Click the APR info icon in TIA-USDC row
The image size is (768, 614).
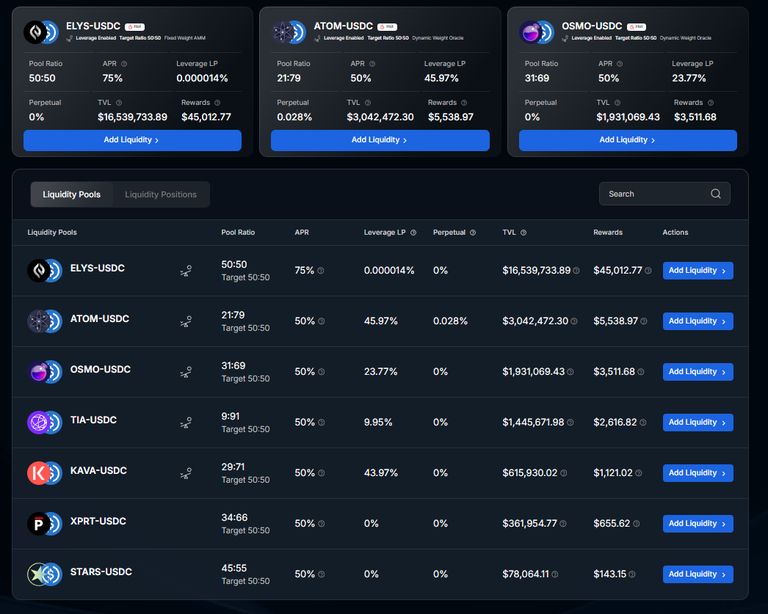tap(321, 423)
